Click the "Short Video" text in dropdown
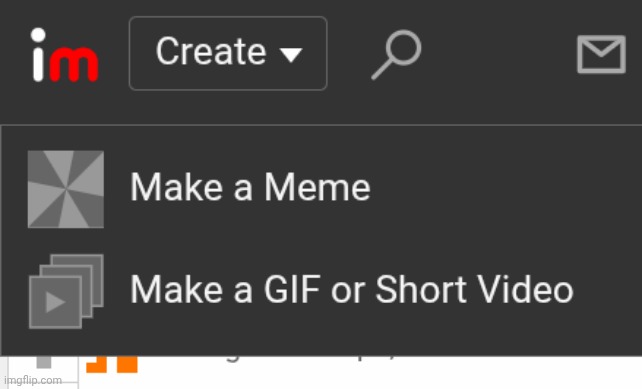The image size is (642, 389). pyautogui.click(x=474, y=289)
